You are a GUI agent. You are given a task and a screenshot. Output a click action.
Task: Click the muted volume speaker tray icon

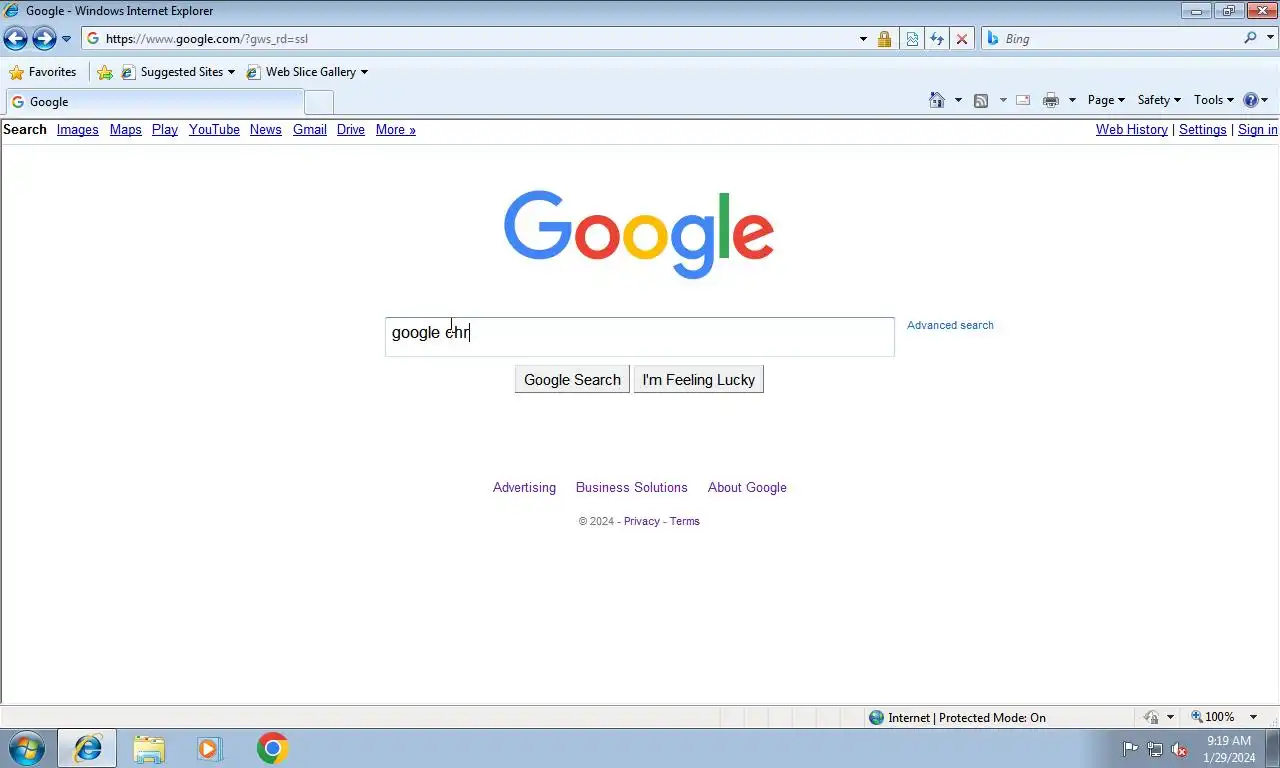[x=1179, y=749]
